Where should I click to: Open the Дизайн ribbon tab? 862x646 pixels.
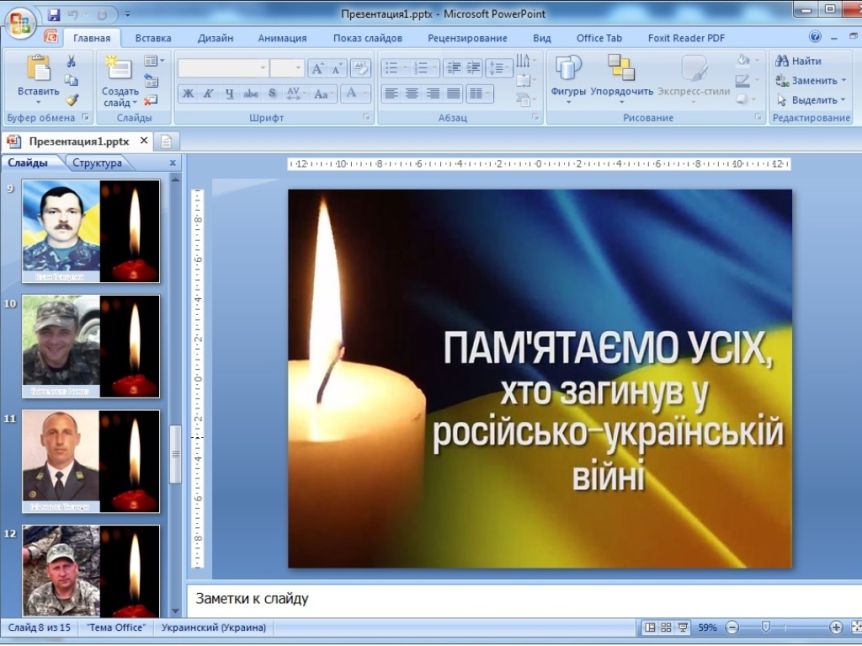215,38
